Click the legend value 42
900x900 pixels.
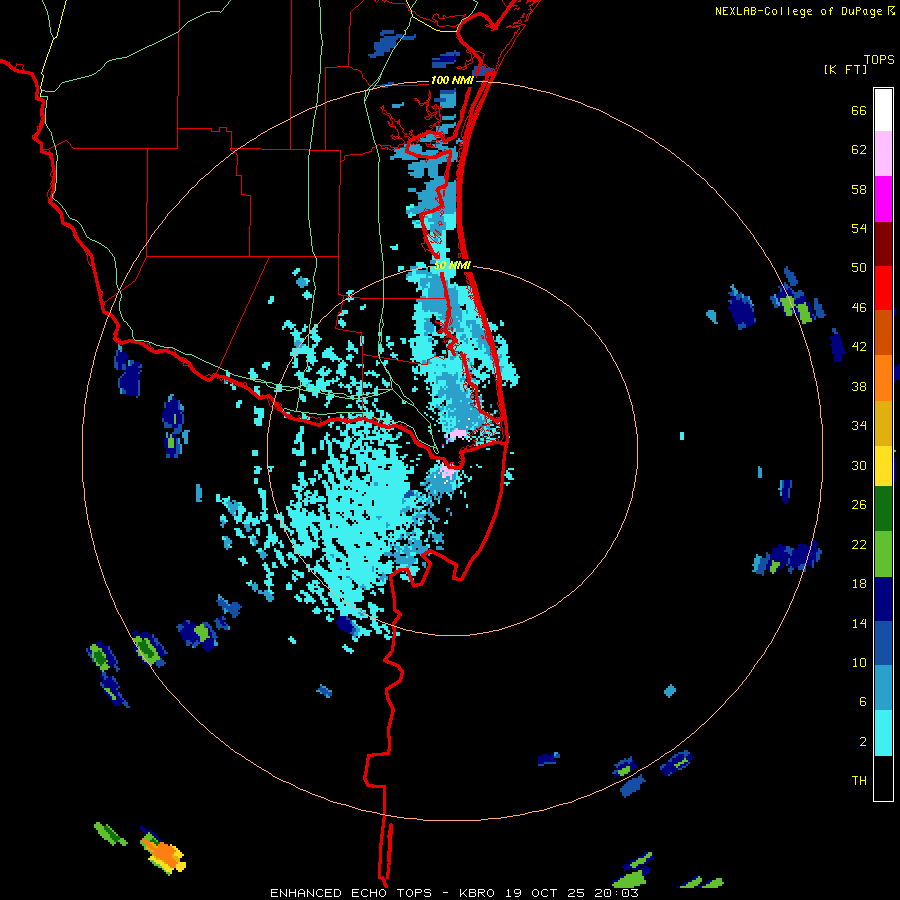859,347
